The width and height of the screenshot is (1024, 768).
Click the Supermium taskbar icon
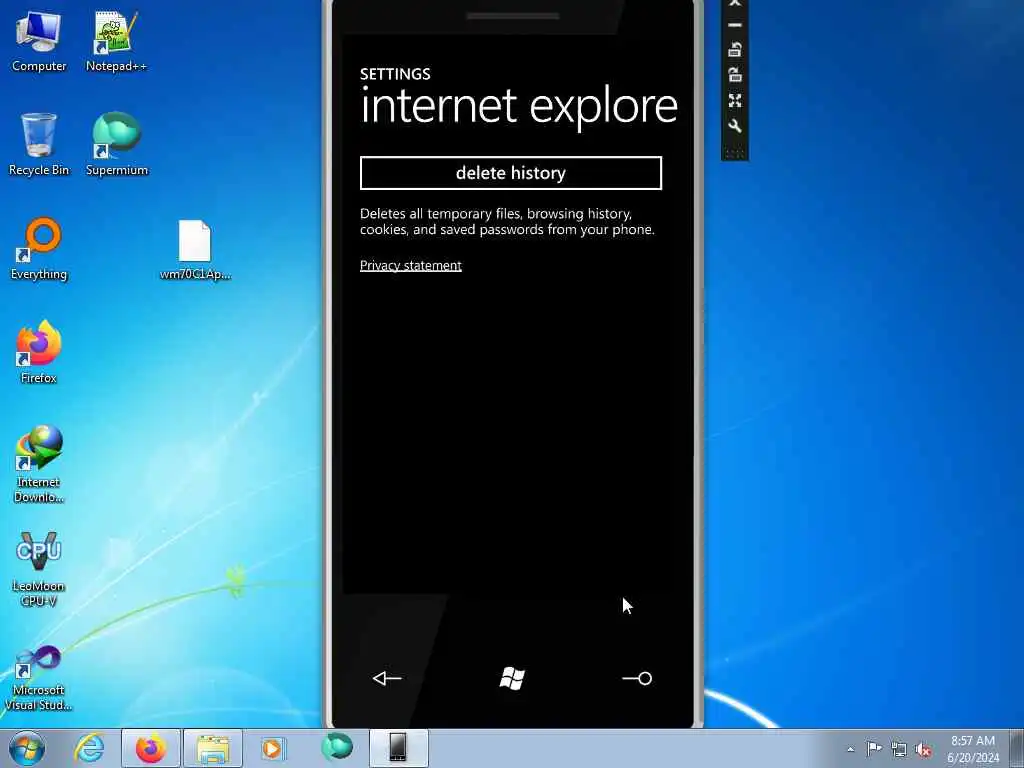337,747
